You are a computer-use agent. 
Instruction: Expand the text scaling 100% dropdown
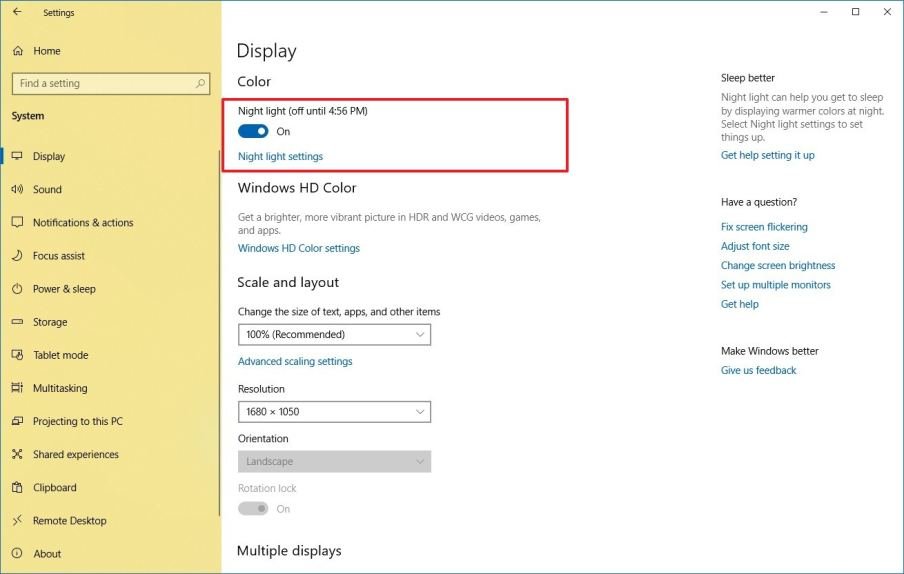tap(334, 335)
